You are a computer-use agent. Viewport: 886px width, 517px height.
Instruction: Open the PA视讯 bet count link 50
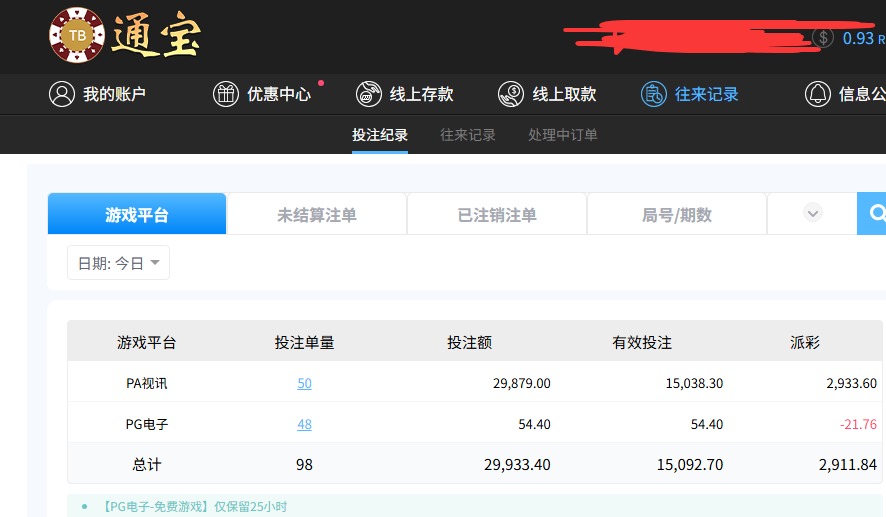pos(304,383)
